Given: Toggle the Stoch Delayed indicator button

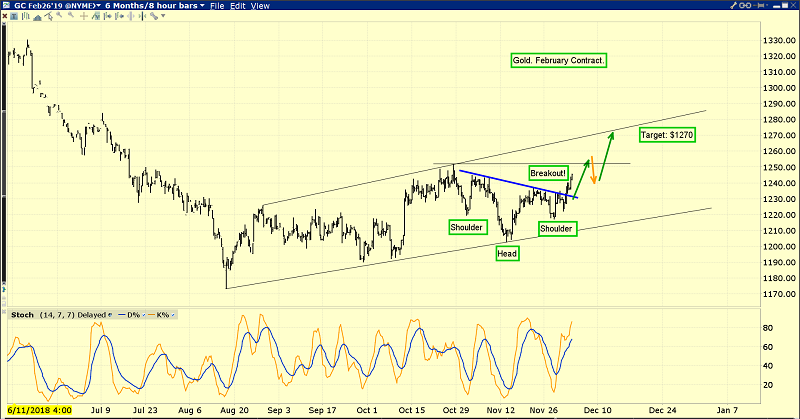Looking at the screenshot, I should [x=110, y=315].
